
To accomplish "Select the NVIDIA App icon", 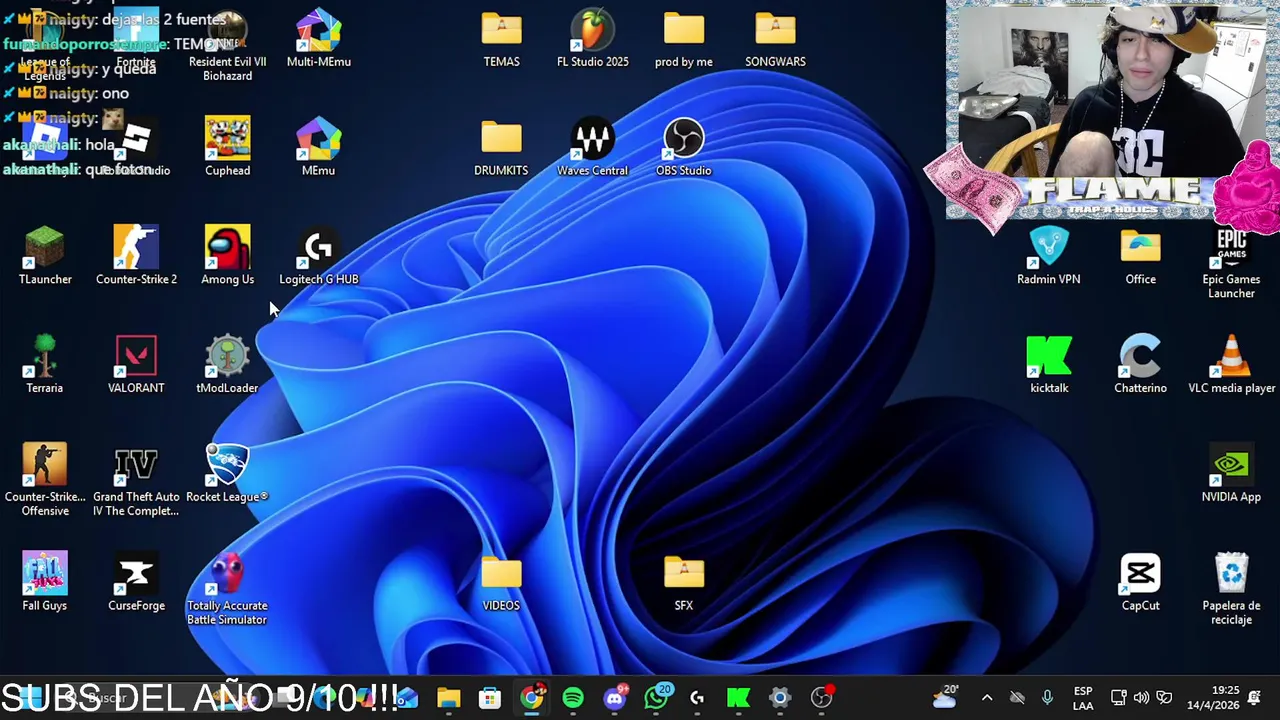I will click(1231, 474).
